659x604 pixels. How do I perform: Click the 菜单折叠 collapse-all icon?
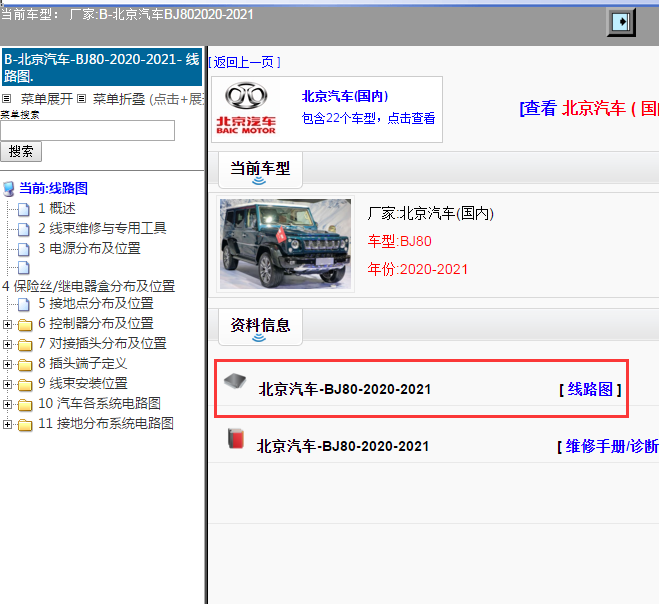tap(82, 99)
